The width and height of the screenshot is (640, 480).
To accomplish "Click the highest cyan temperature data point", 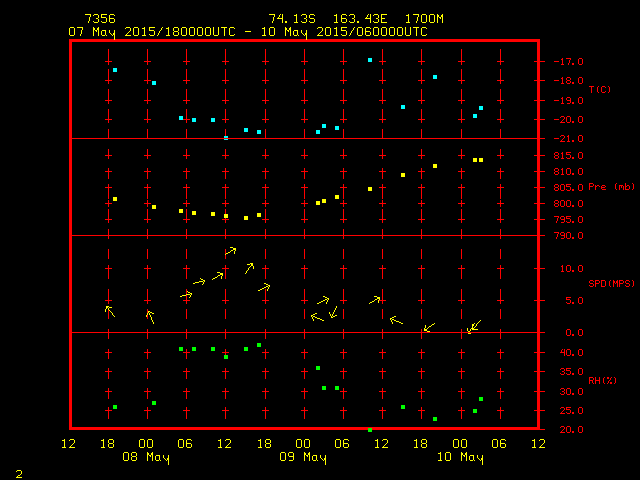I will click(370, 60).
